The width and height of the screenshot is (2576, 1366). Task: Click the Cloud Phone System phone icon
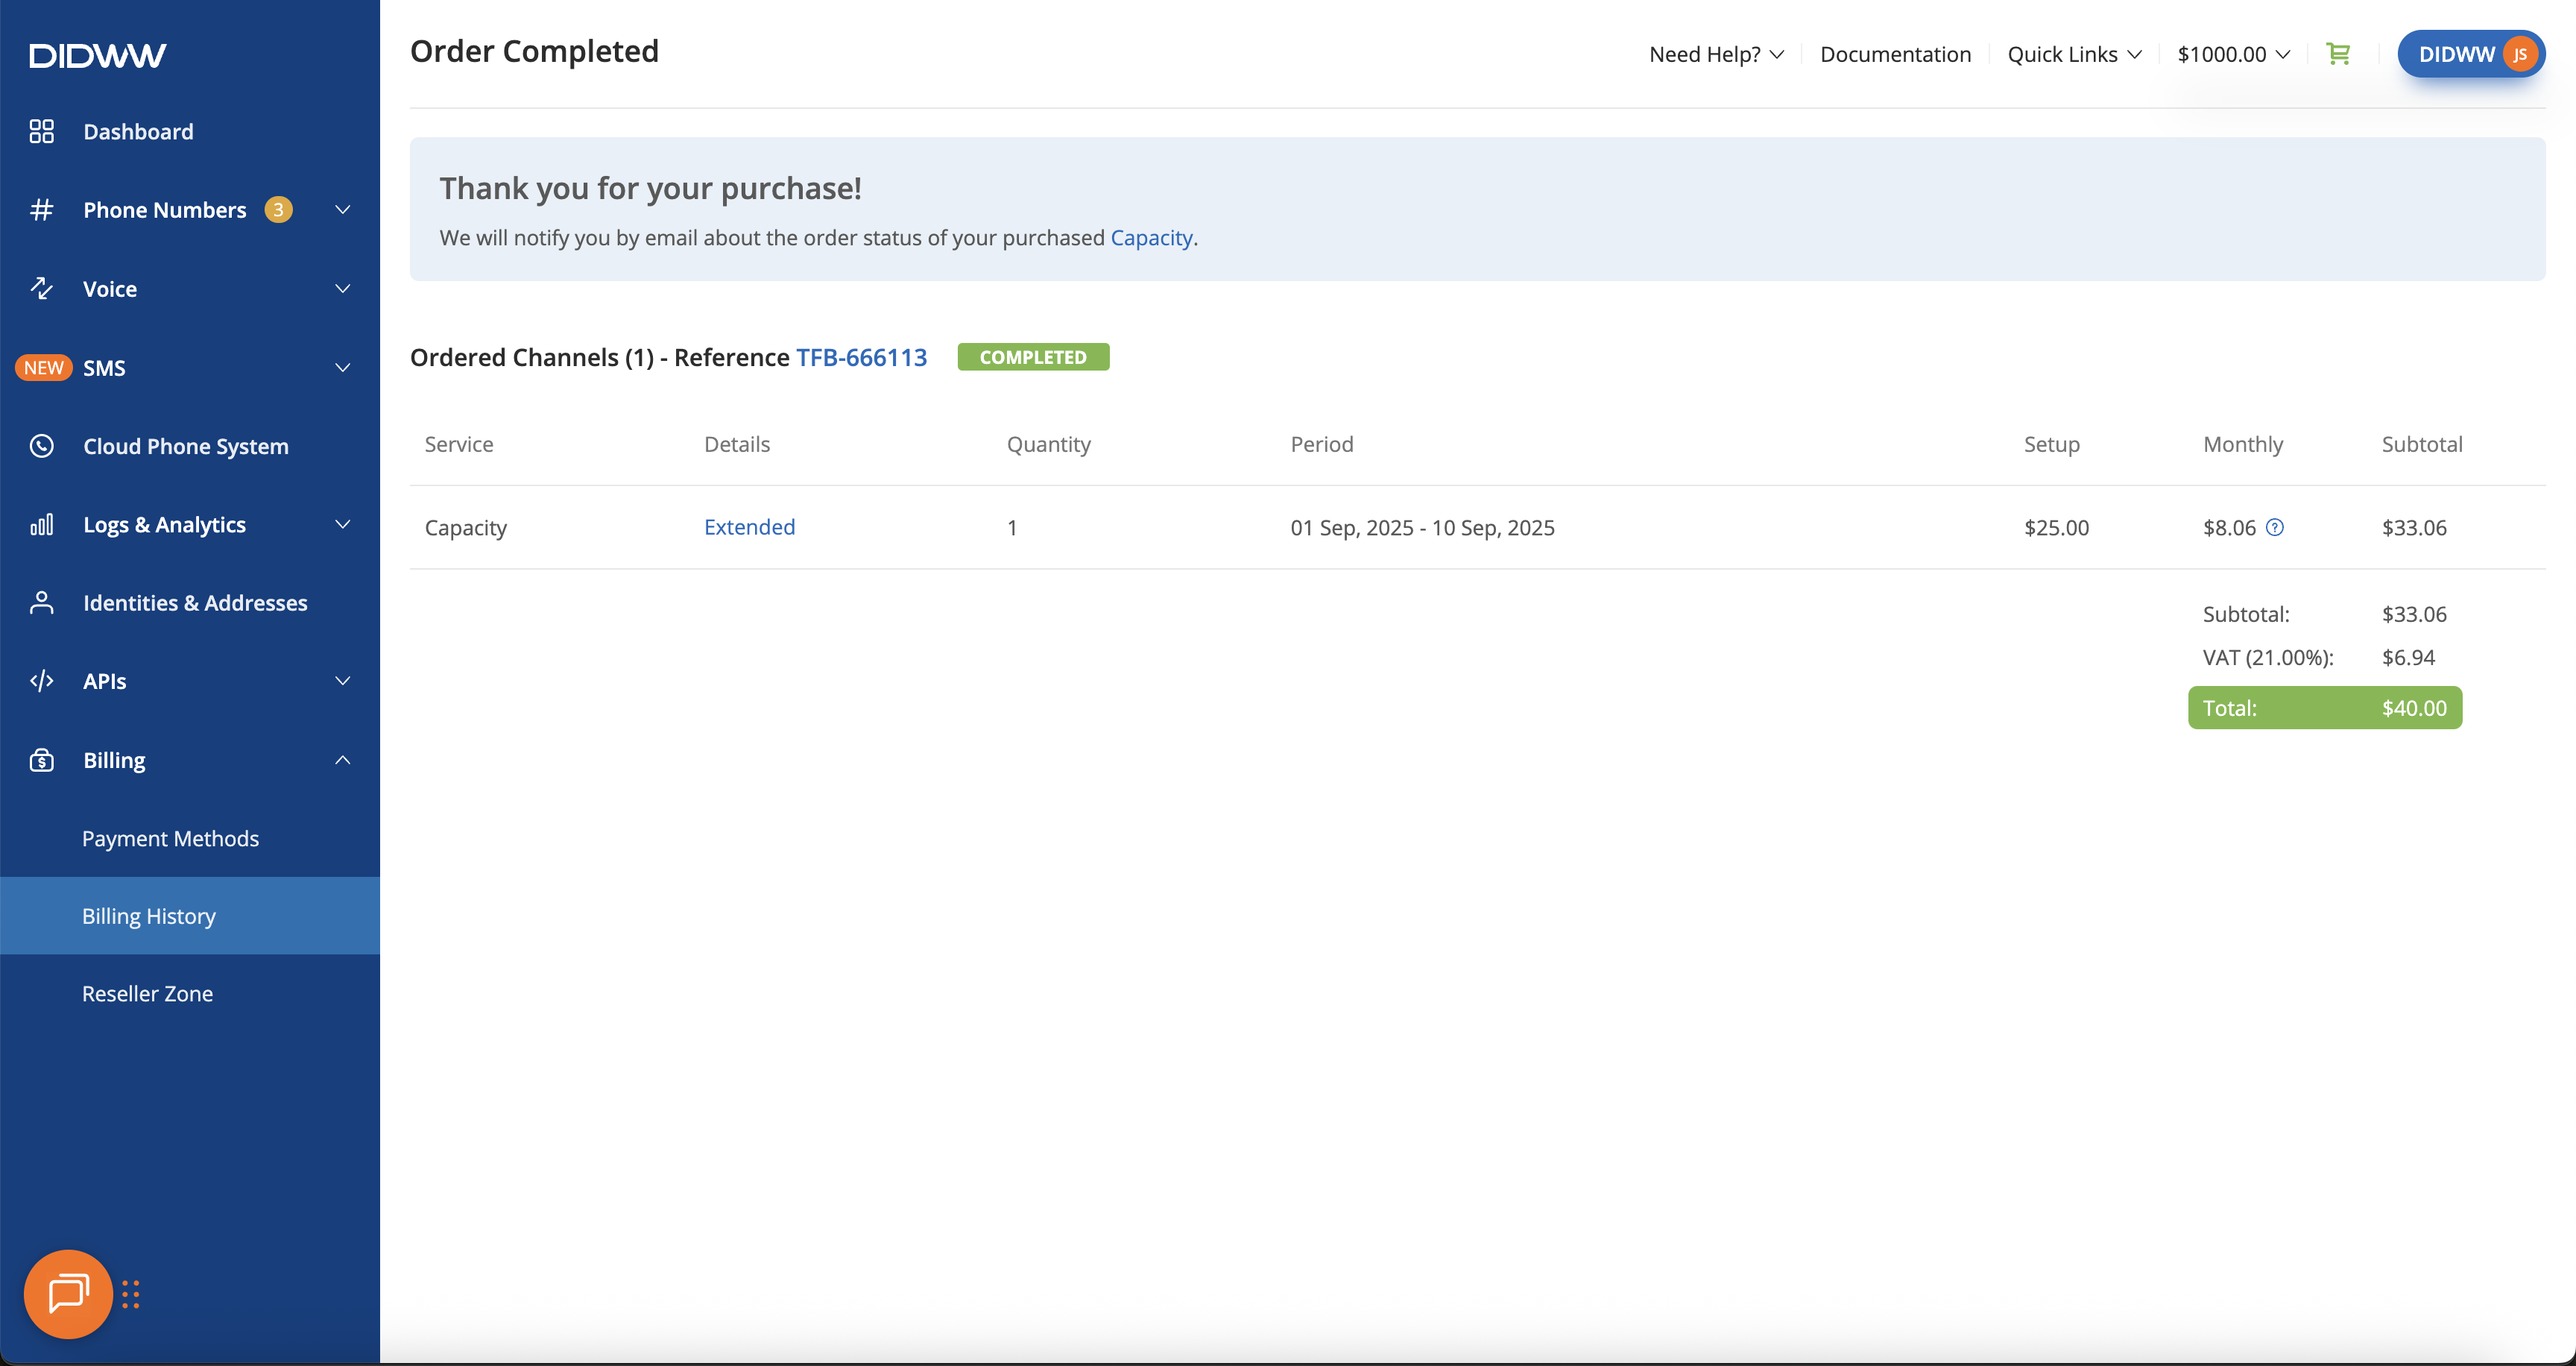pos(41,446)
